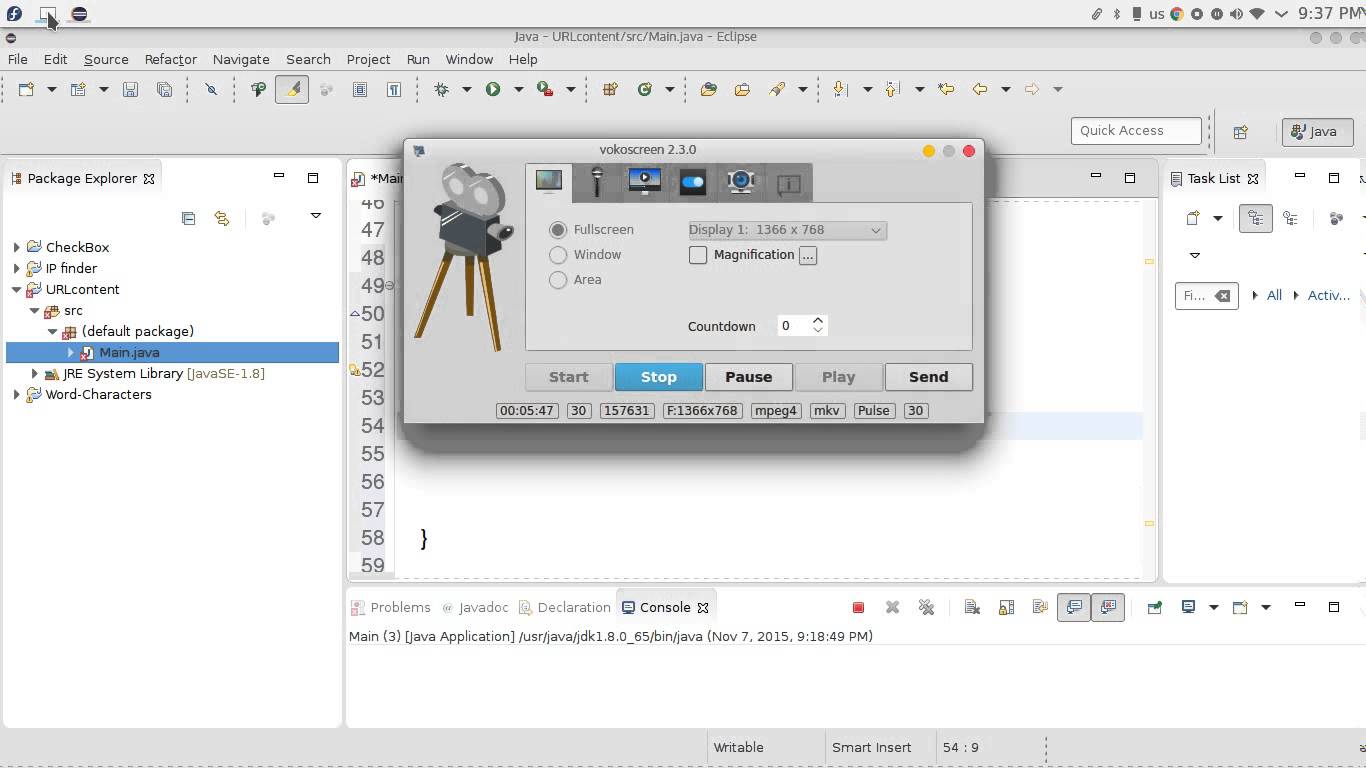Click Pin Console icon in Console toolbar
The height and width of the screenshot is (768, 1366).
click(1154, 607)
